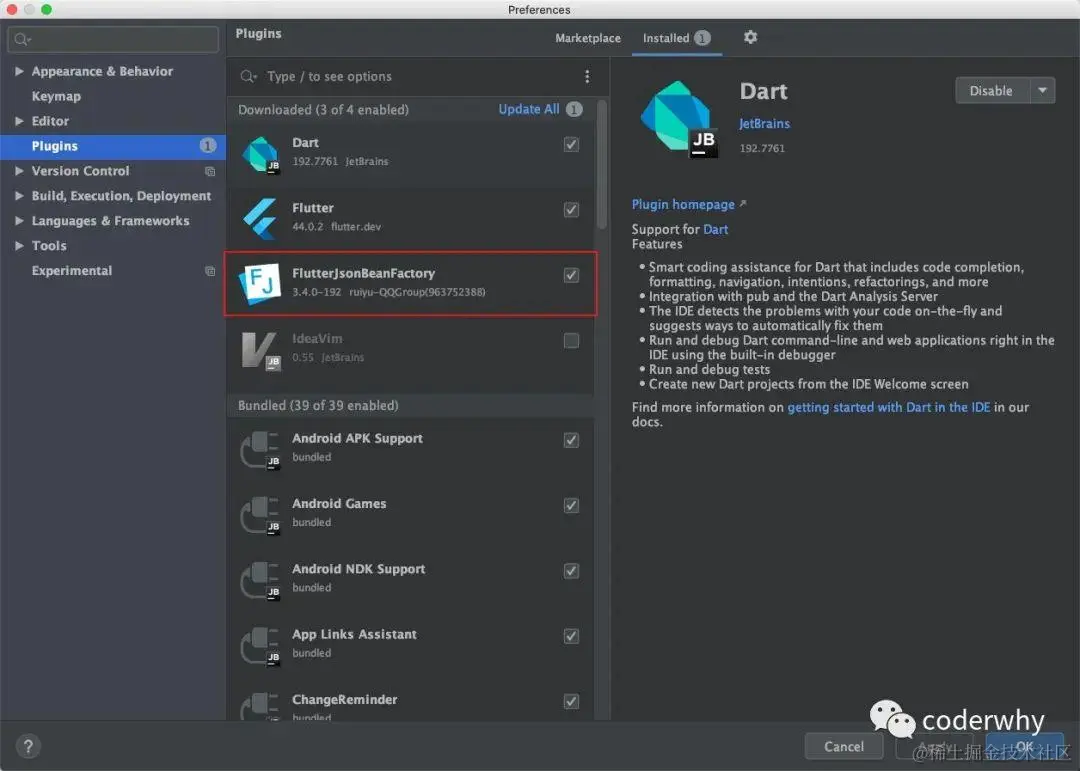This screenshot has height=771, width=1080.
Task: Click the FlutterJsonBeanFactory FJ icon
Action: [x=260, y=284]
